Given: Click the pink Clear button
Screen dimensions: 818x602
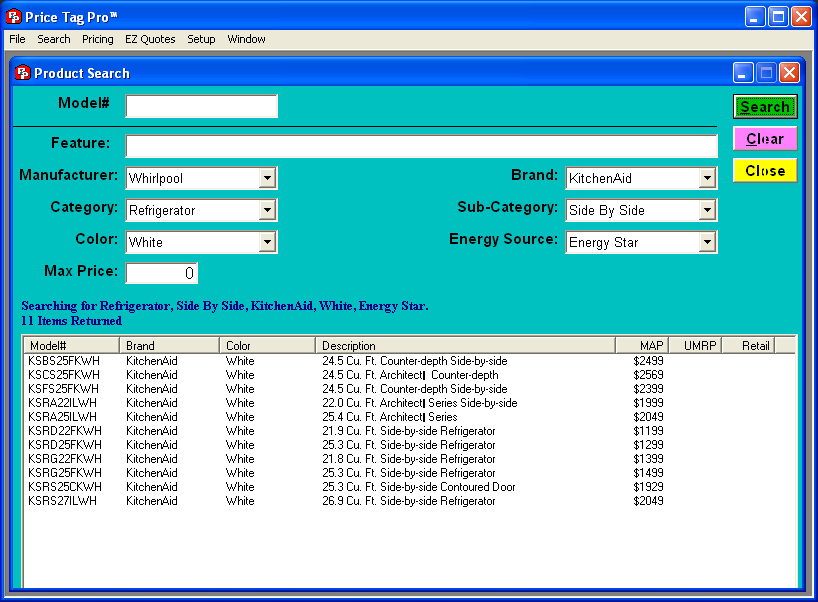Looking at the screenshot, I should tap(765, 139).
